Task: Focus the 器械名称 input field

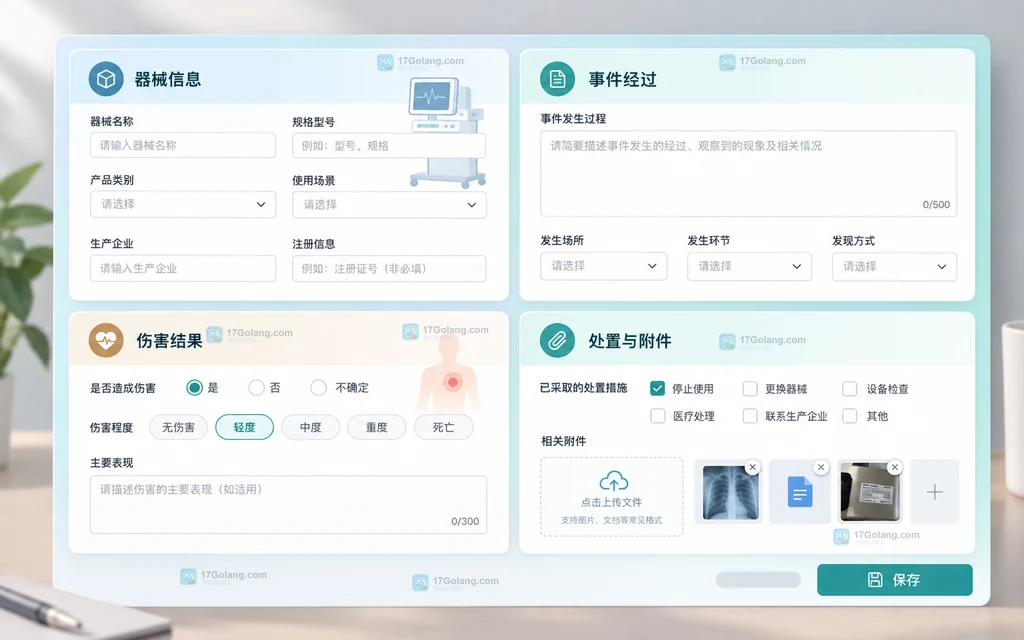Action: pyautogui.click(x=183, y=145)
